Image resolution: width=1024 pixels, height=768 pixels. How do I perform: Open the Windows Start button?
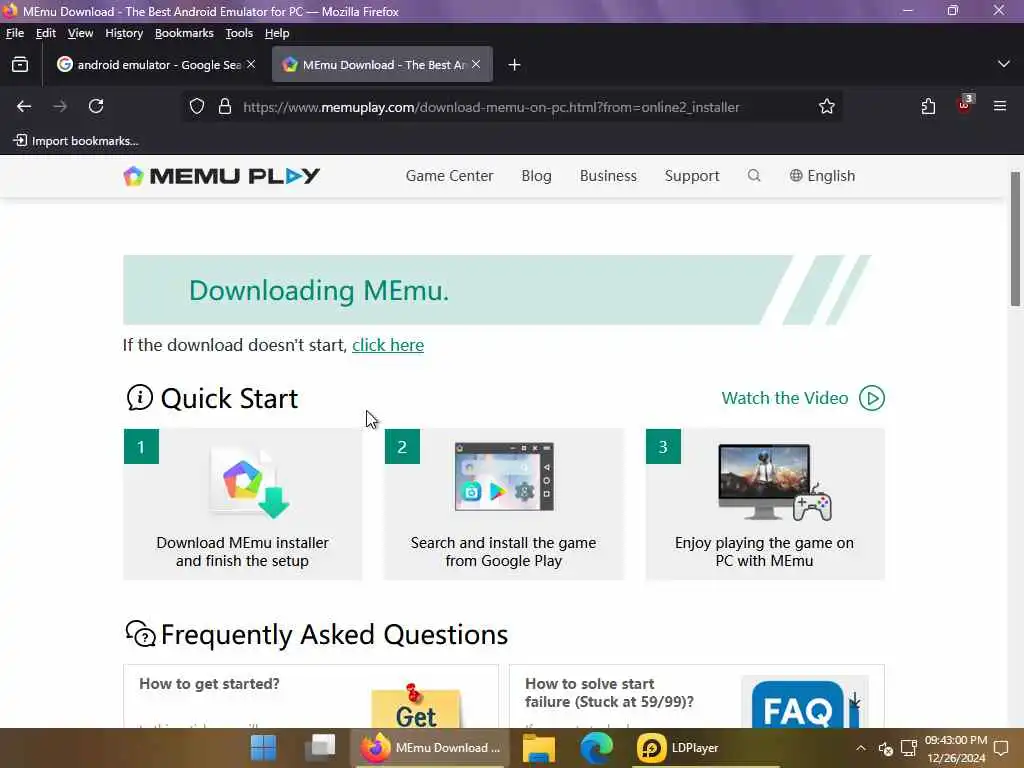point(263,748)
